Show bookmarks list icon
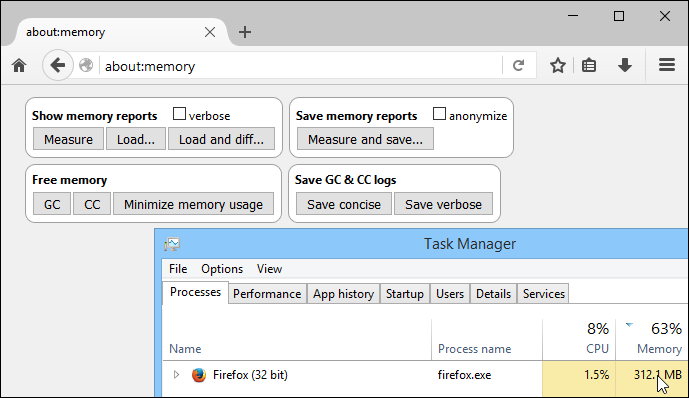The height and width of the screenshot is (398, 689). tap(589, 65)
